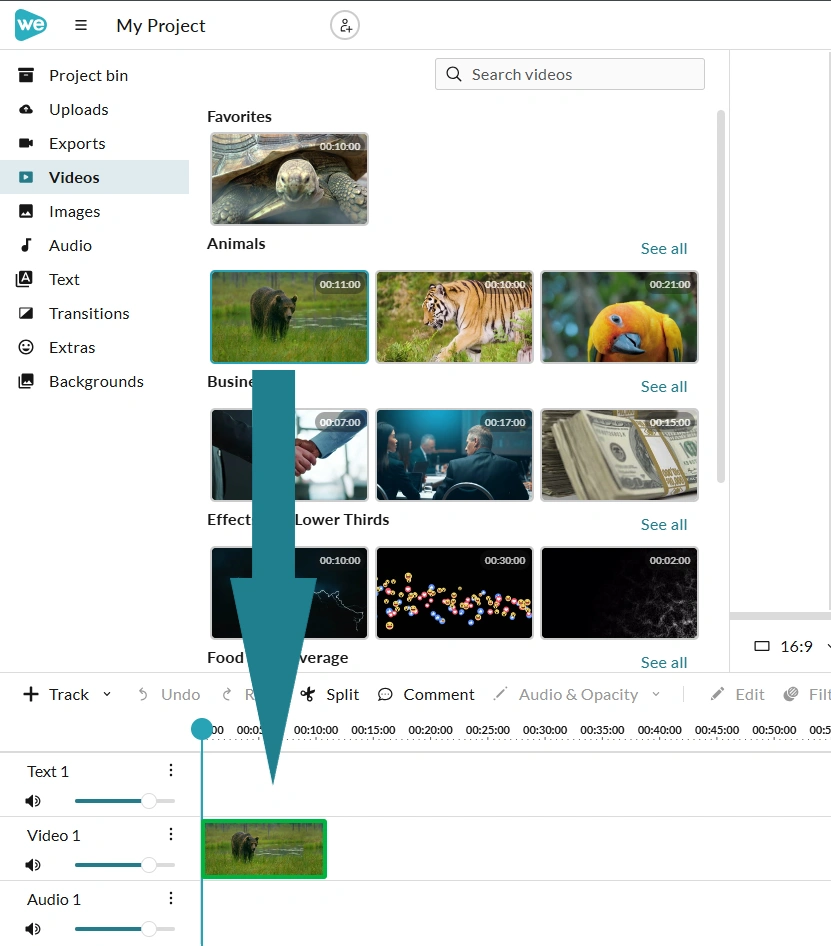Open Text 1 track options menu
The image size is (831, 946).
point(171,770)
